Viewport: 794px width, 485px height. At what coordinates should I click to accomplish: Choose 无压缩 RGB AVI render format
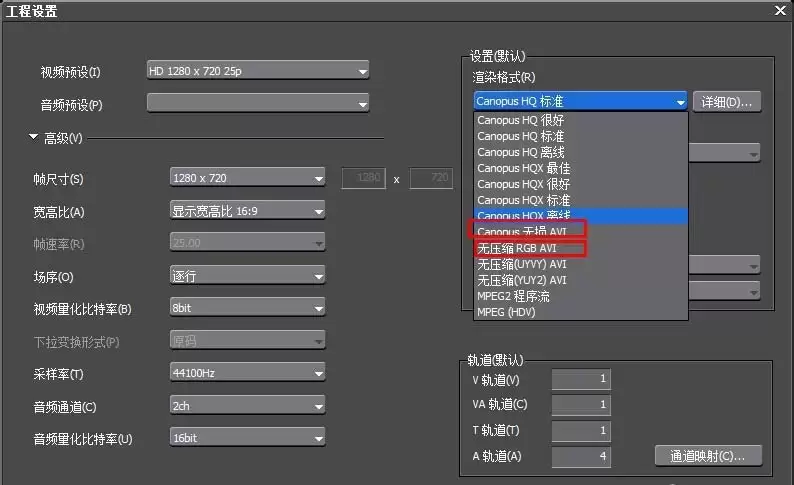point(581,248)
